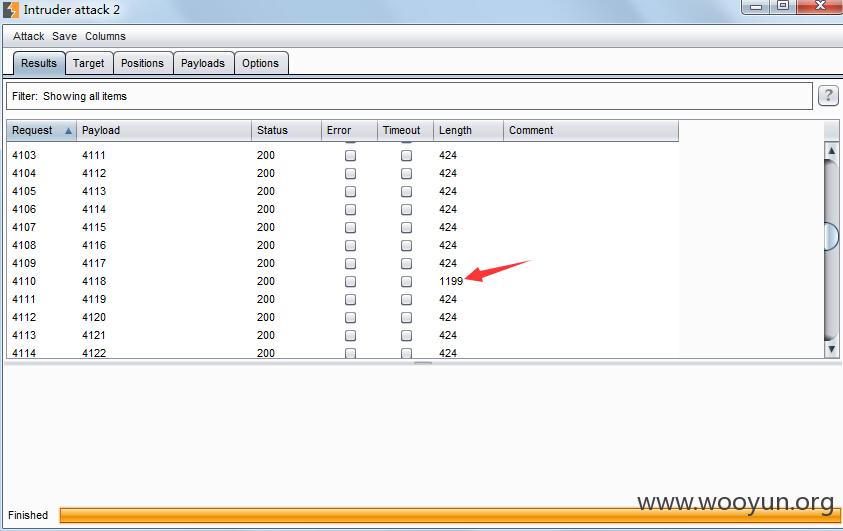The height and width of the screenshot is (531, 843).
Task: Toggle Timeout checkbox for request 4112
Action: click(406, 317)
